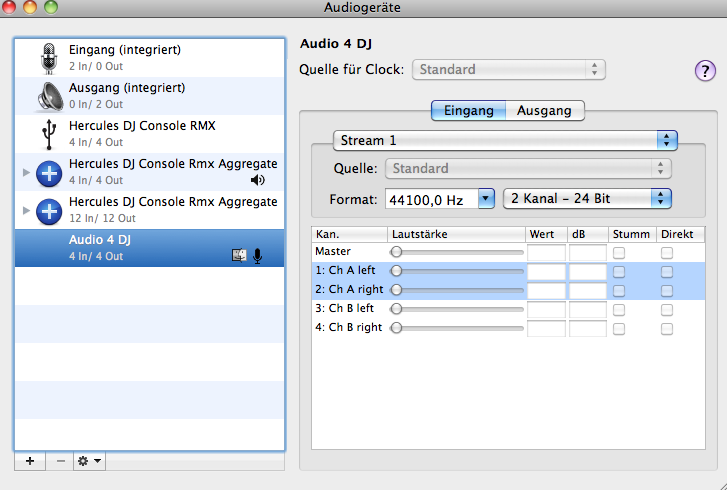Remove device with the minus button
Viewport: 727px width, 490px height.
click(60, 461)
